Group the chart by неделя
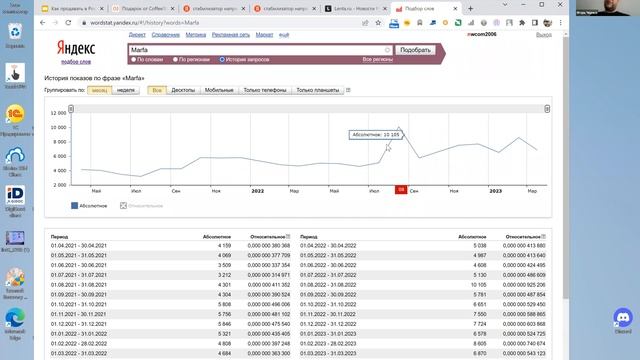 click(x=126, y=90)
